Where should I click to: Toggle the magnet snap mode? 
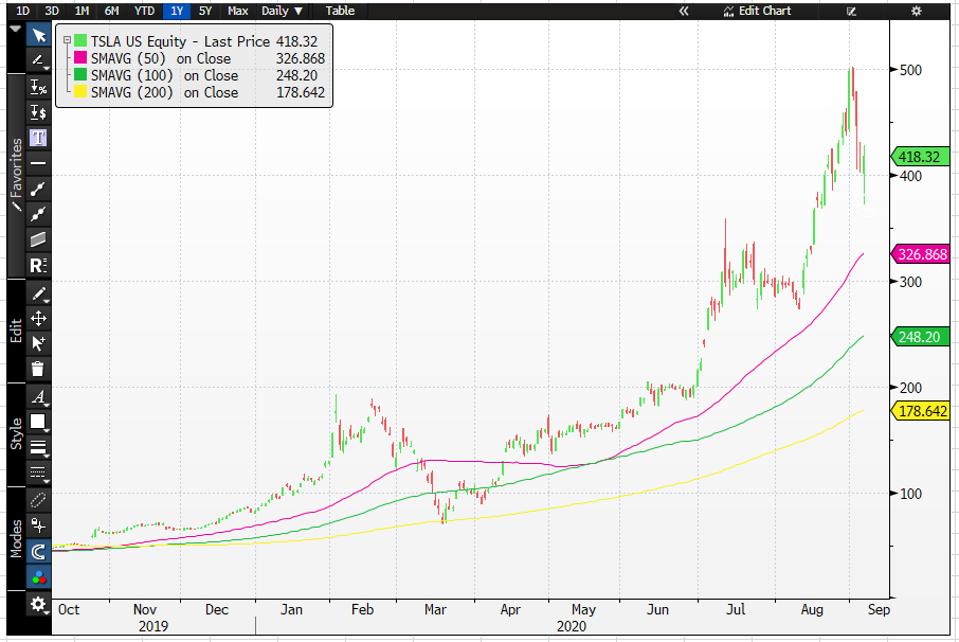(x=38, y=550)
